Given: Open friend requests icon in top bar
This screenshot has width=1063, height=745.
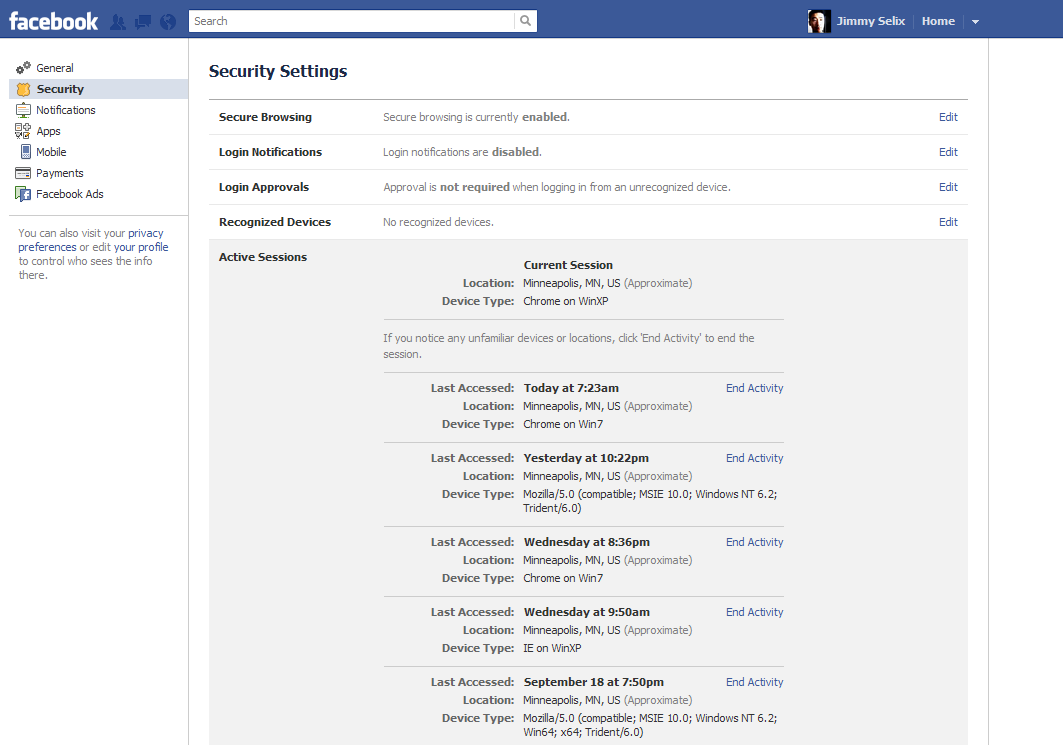Looking at the screenshot, I should (118, 22).
